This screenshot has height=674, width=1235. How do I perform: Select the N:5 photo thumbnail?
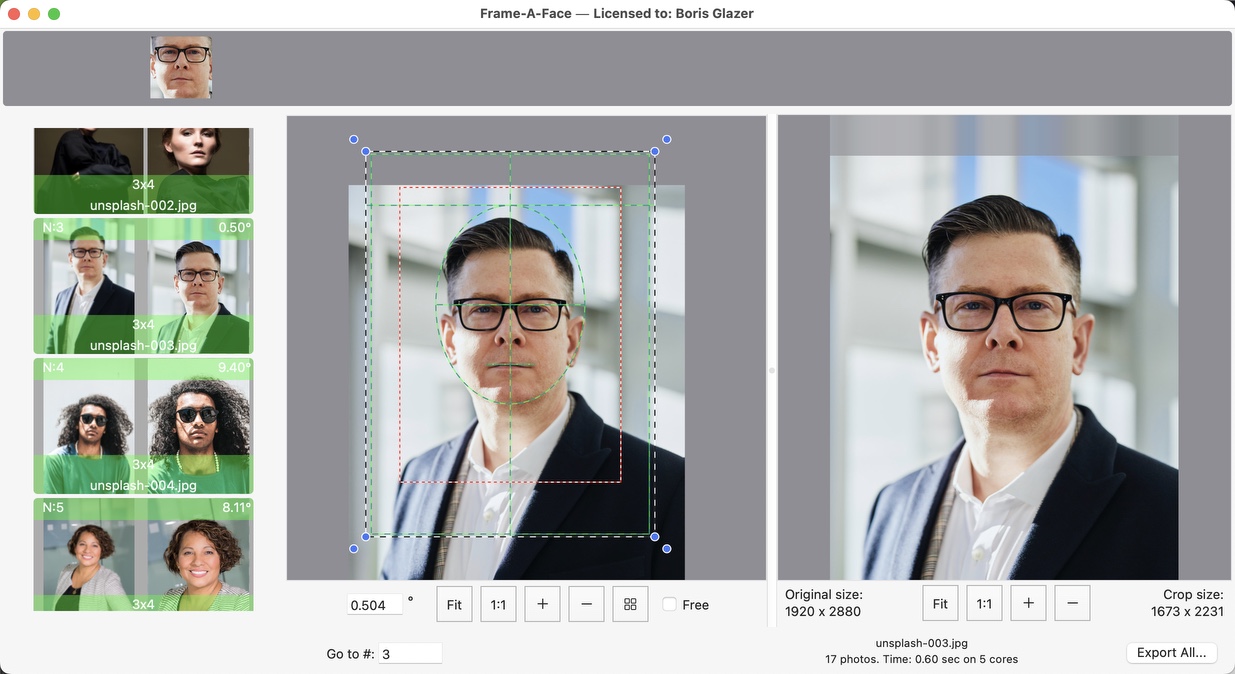coord(143,555)
